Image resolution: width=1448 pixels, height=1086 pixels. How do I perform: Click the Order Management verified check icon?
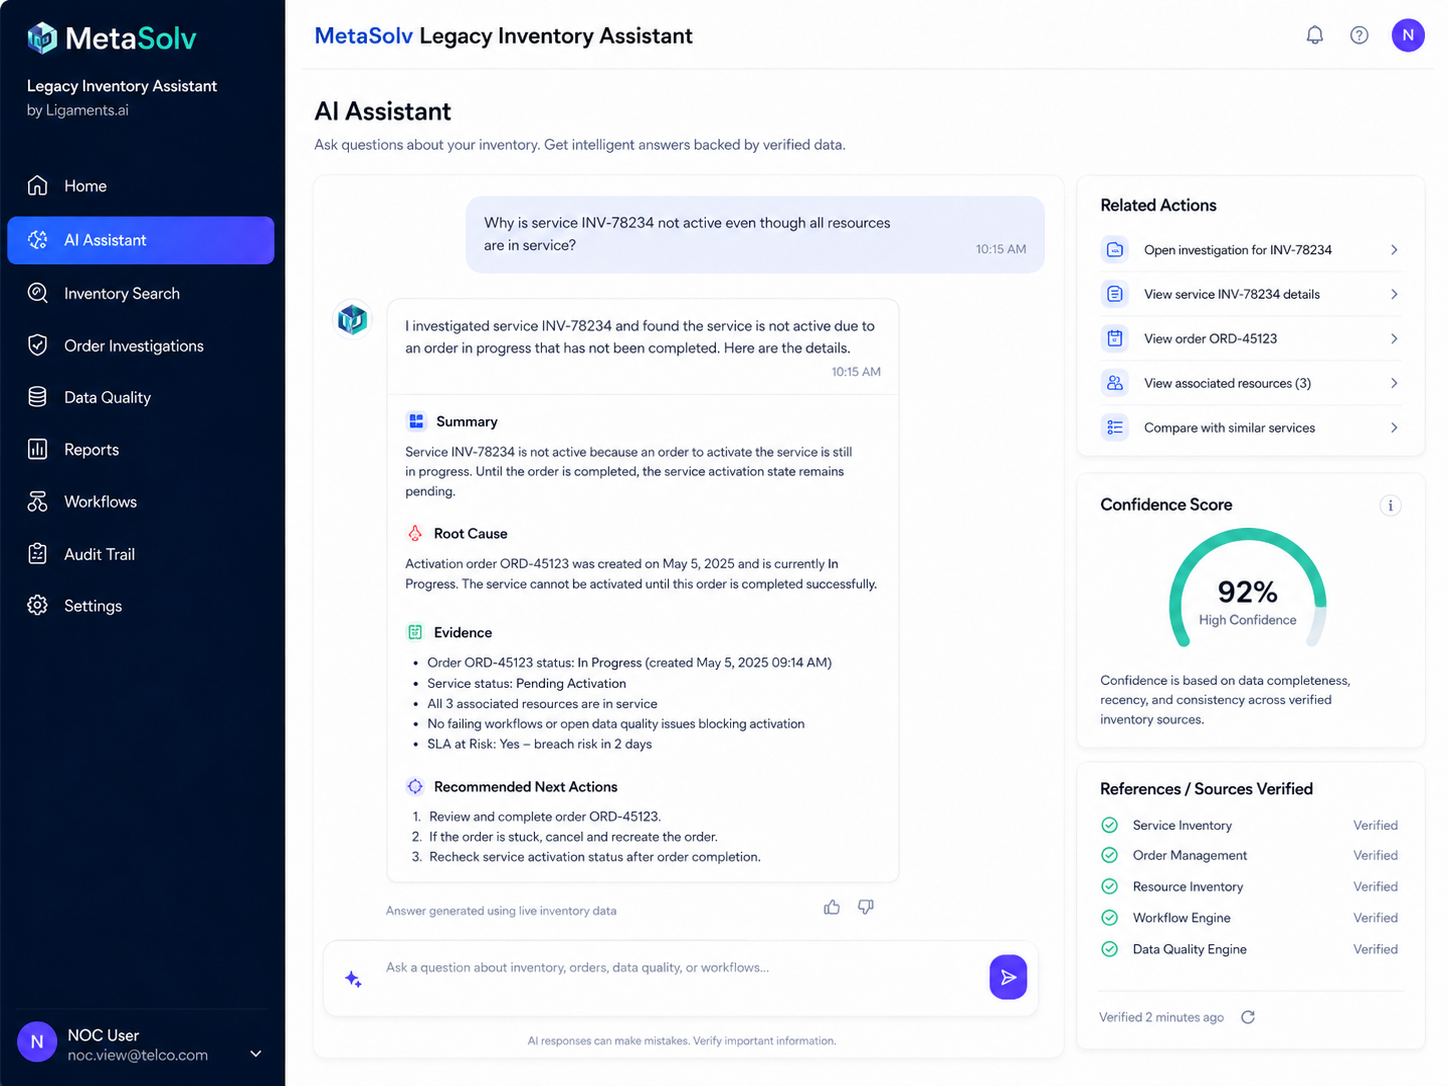click(1109, 855)
